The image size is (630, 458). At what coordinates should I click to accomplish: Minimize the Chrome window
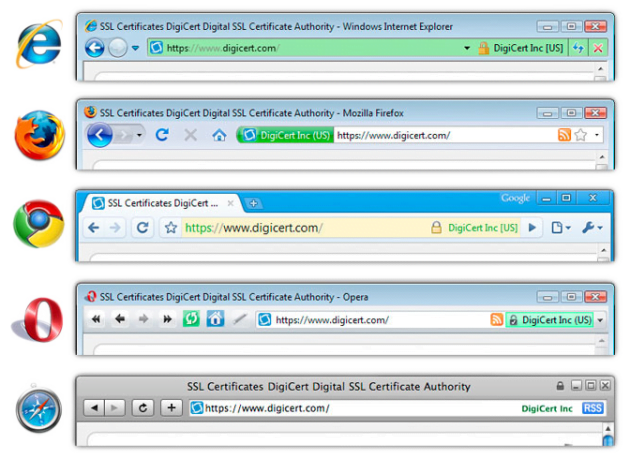pos(546,198)
